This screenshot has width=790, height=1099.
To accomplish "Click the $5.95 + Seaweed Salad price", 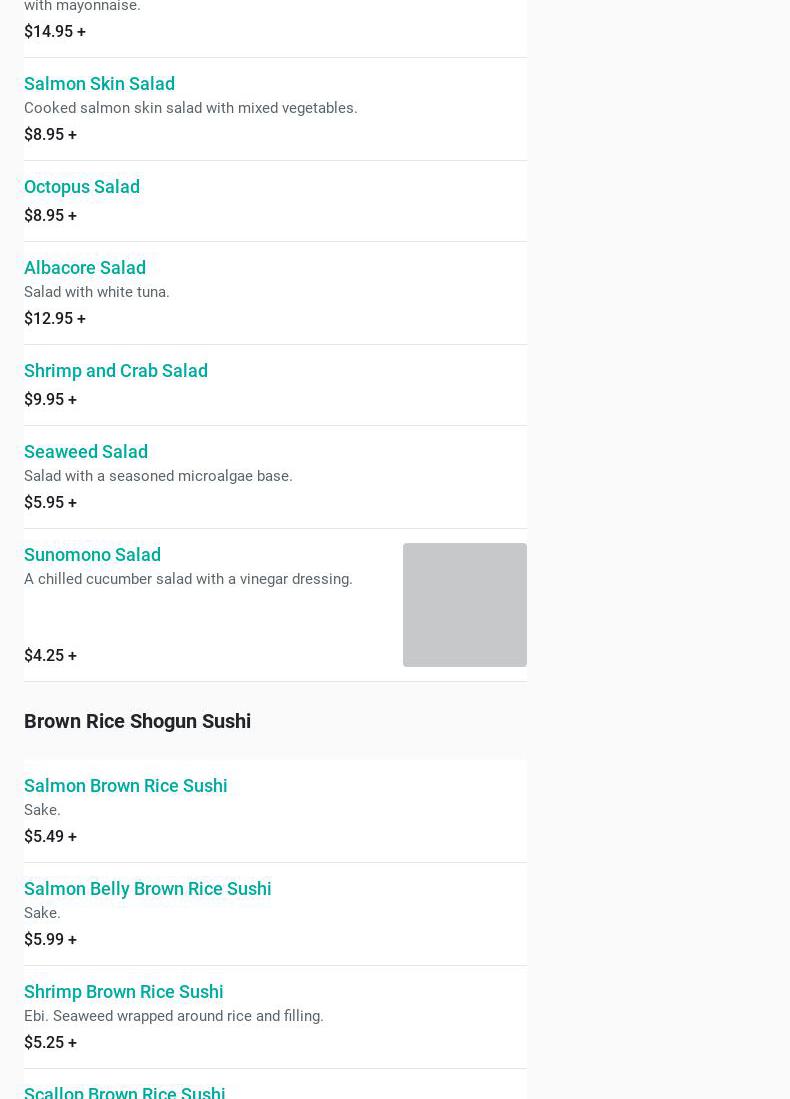I will coord(50,502).
